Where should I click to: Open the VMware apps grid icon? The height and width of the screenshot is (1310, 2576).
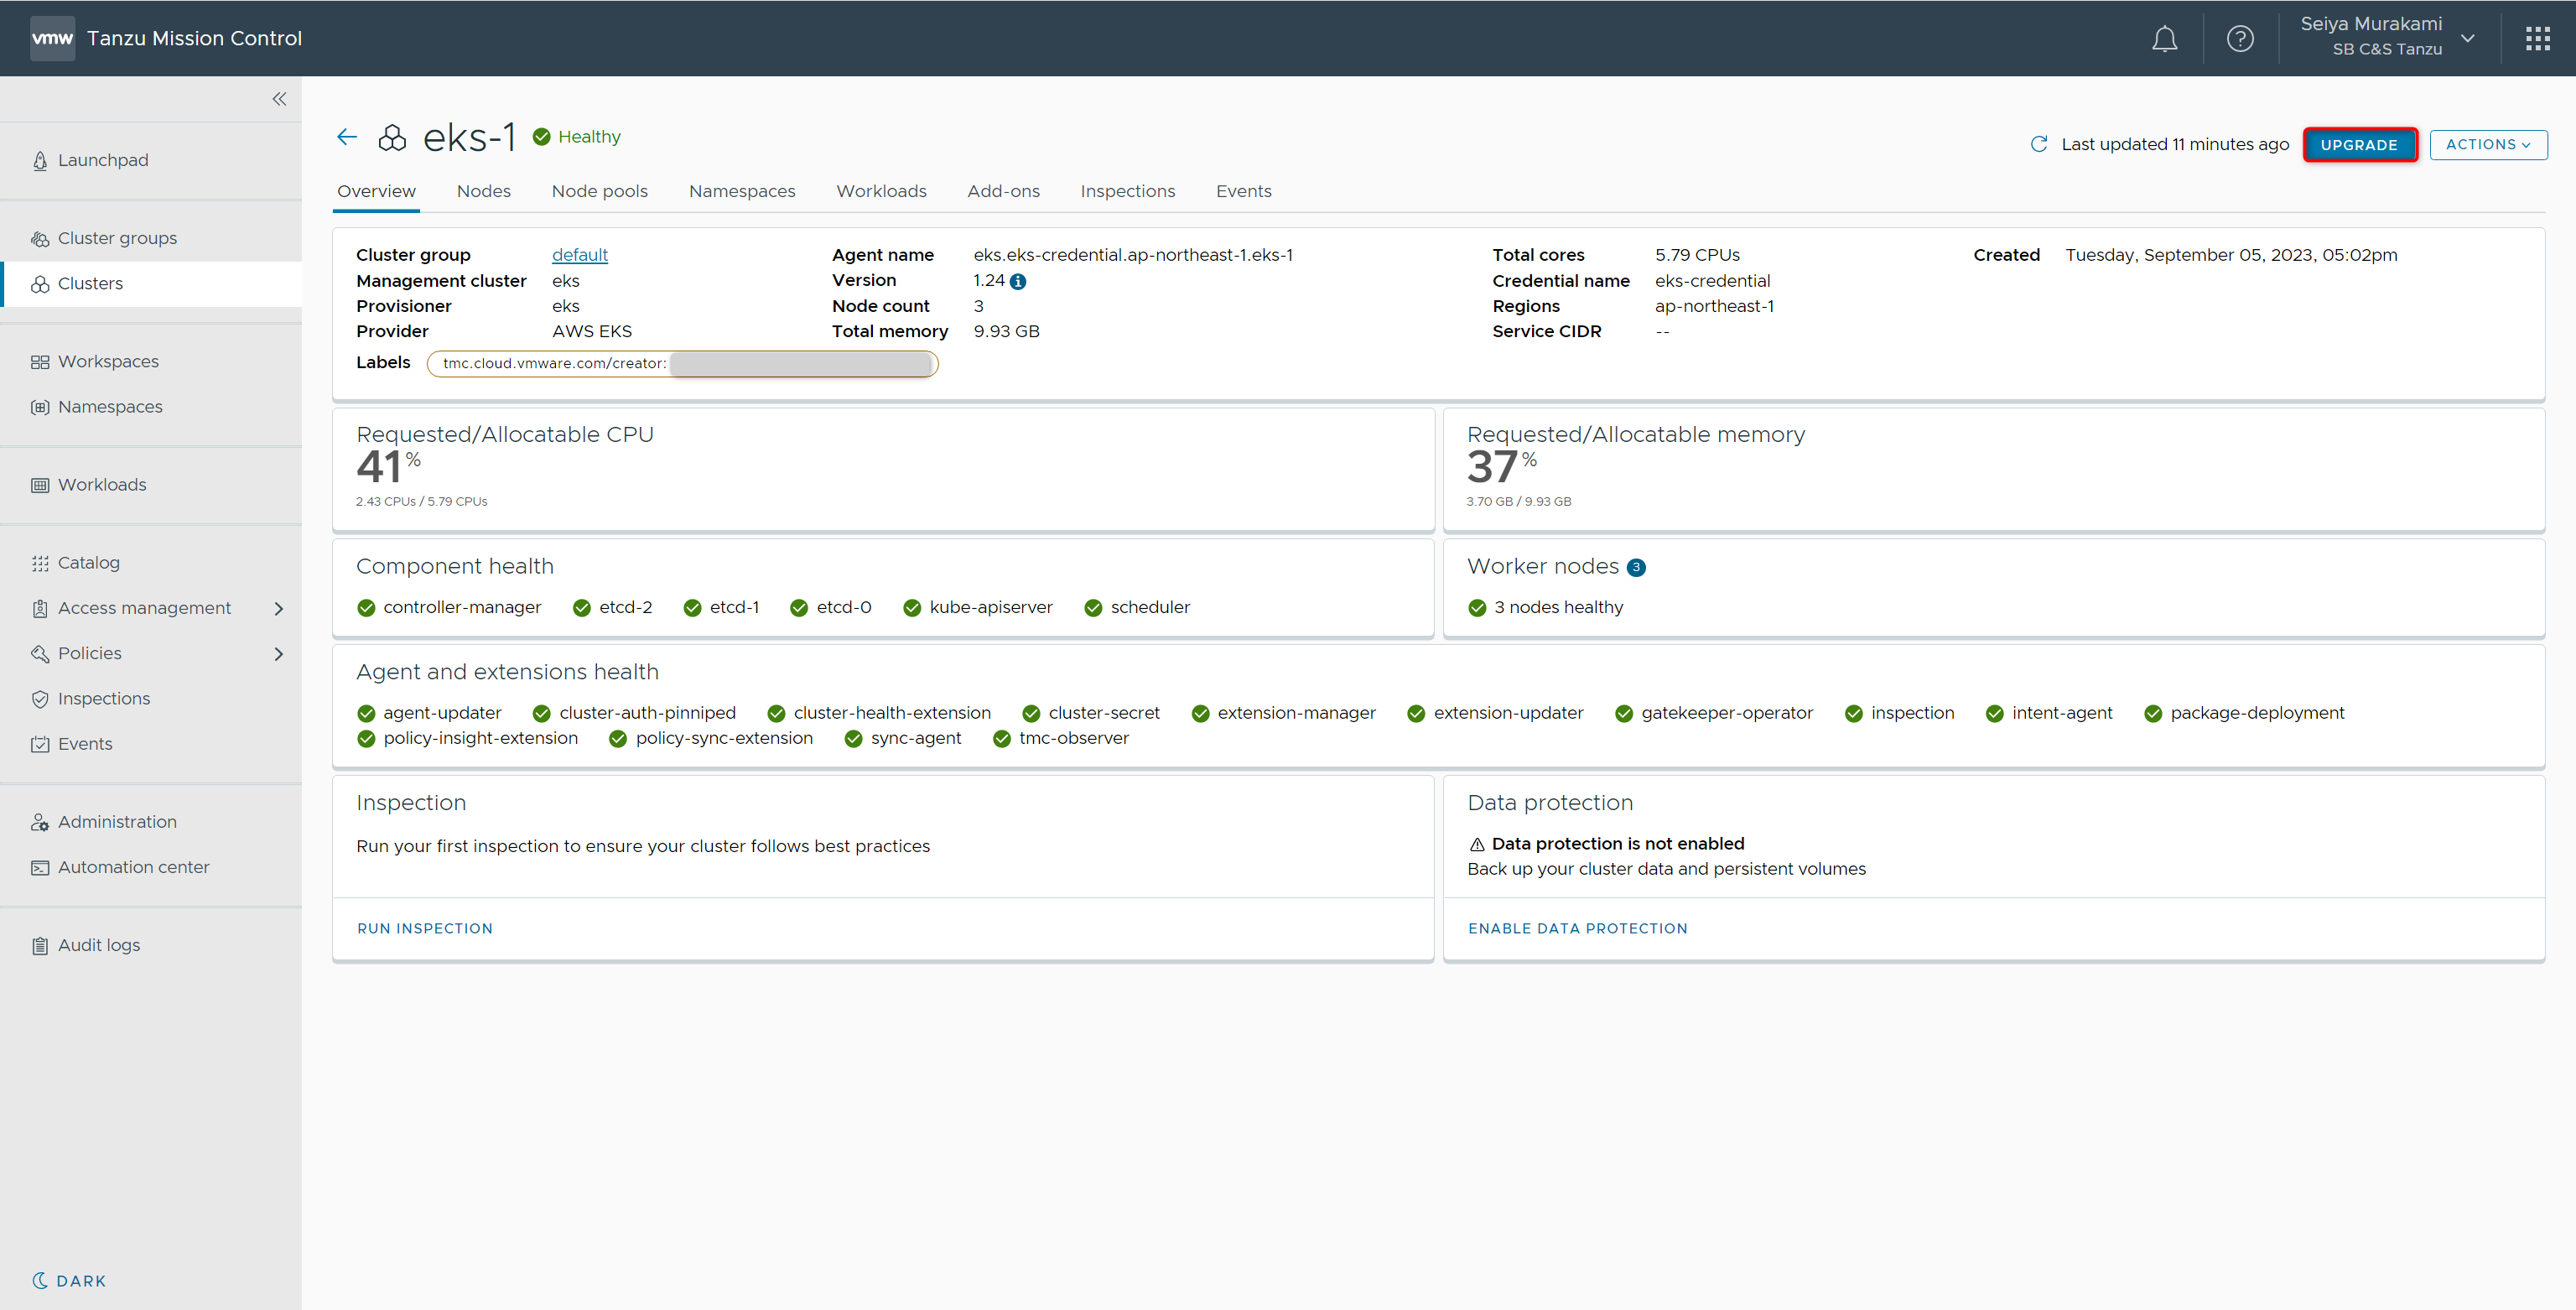2537,39
